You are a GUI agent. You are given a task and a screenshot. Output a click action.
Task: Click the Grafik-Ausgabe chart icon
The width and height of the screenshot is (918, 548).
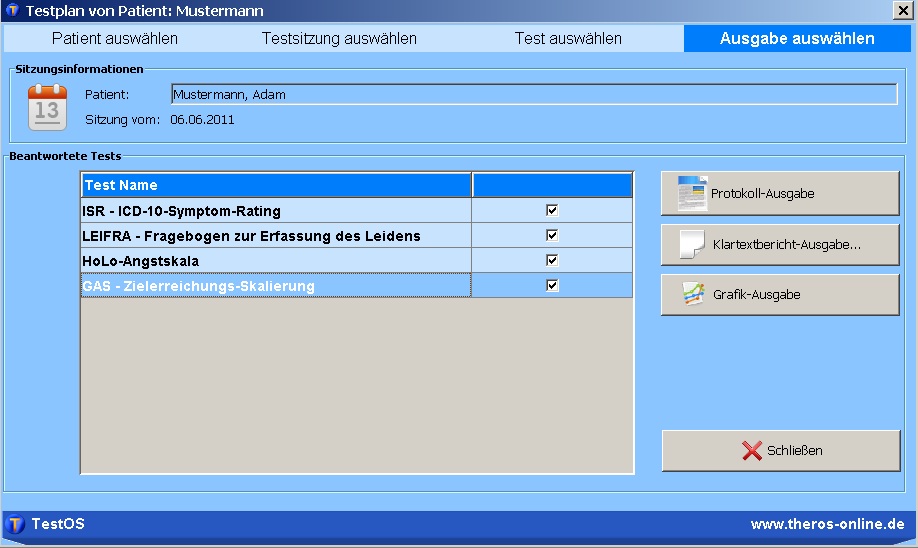(692, 295)
